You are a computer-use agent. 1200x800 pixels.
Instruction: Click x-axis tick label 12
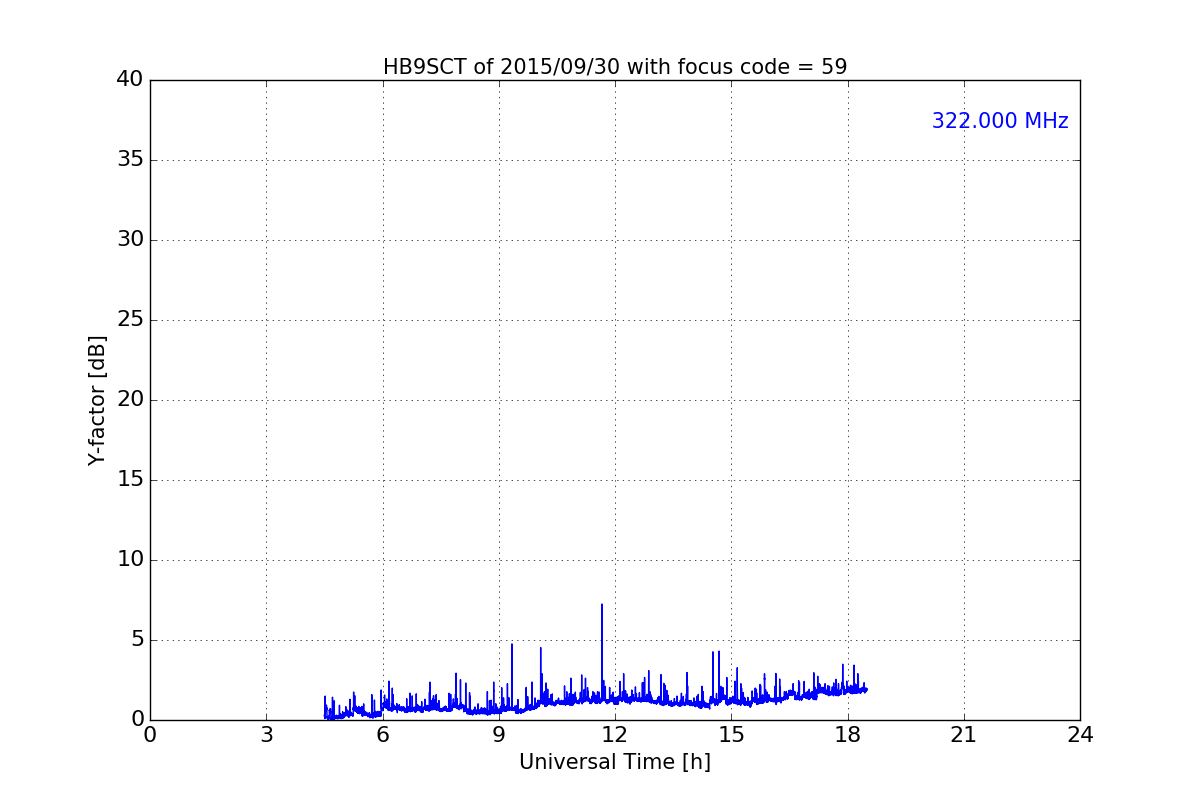tap(615, 735)
